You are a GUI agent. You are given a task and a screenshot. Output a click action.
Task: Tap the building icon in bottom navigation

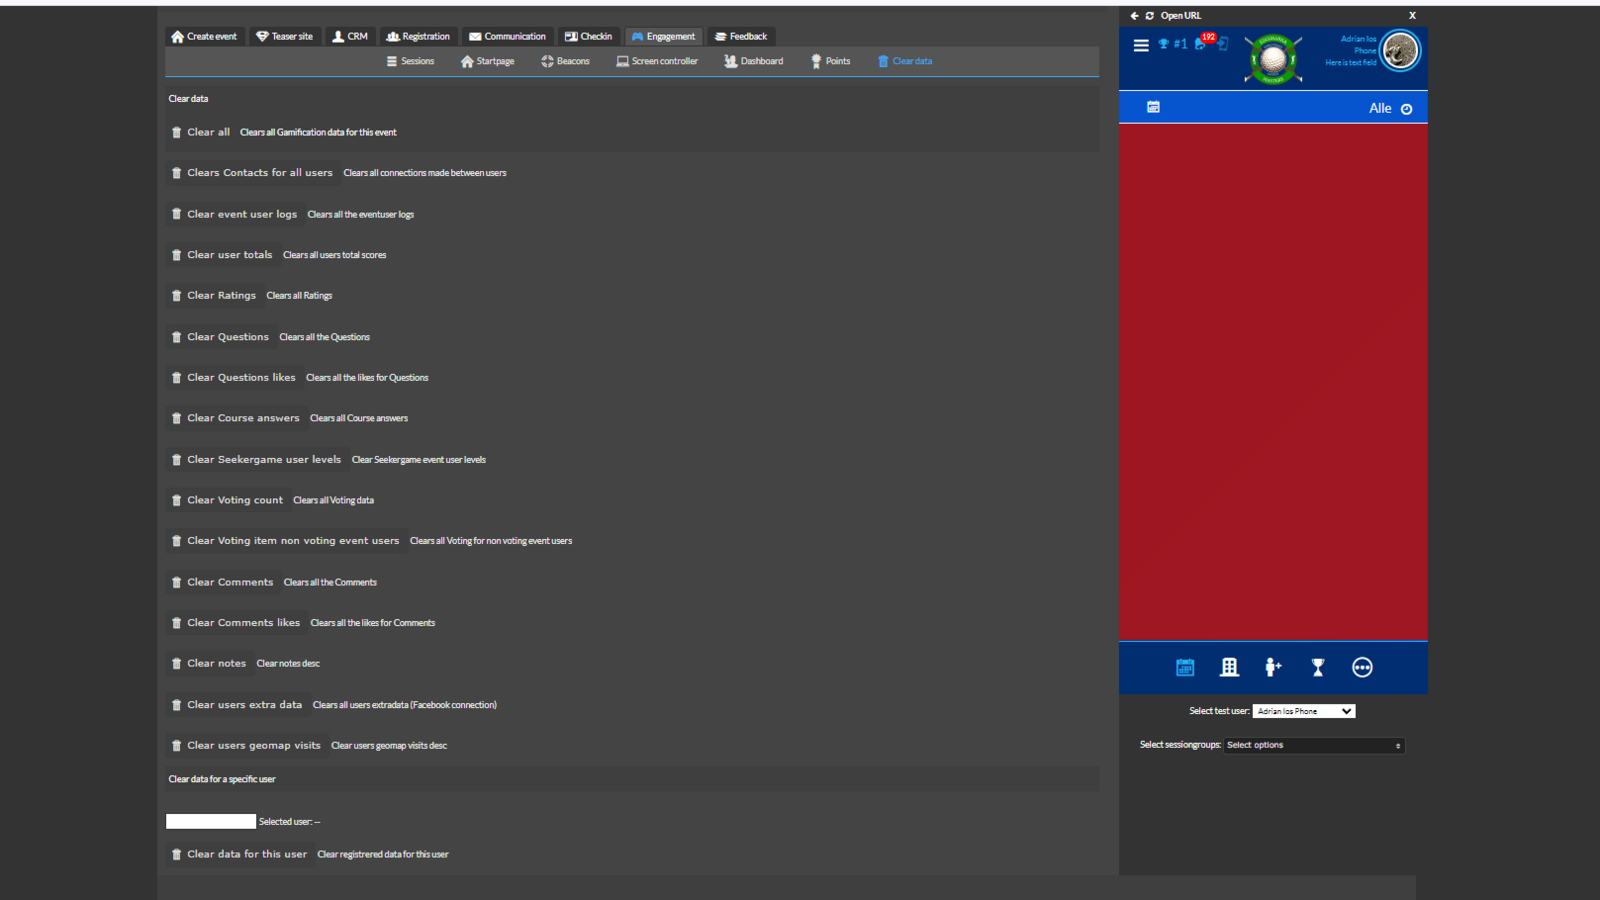[x=1229, y=667]
